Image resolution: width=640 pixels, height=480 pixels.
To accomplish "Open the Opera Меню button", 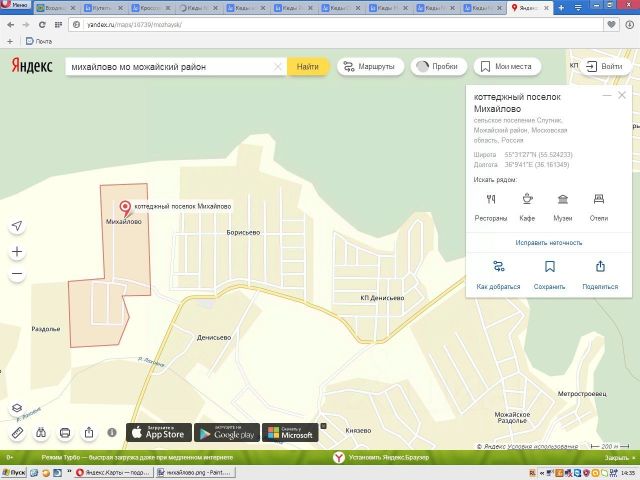I will click(15, 7).
